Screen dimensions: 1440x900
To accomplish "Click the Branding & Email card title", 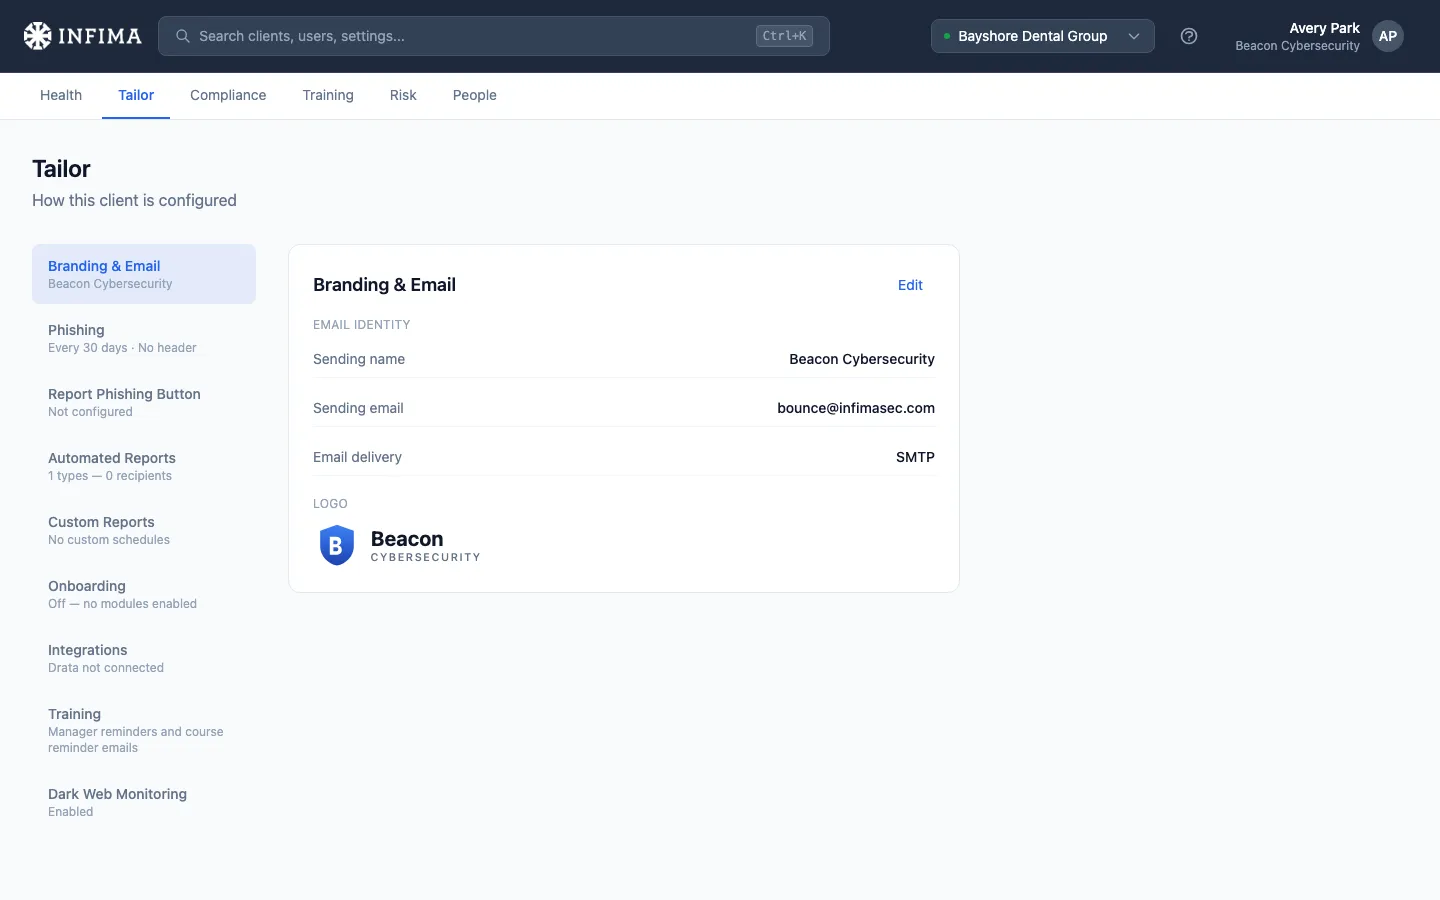I will pyautogui.click(x=384, y=285).
